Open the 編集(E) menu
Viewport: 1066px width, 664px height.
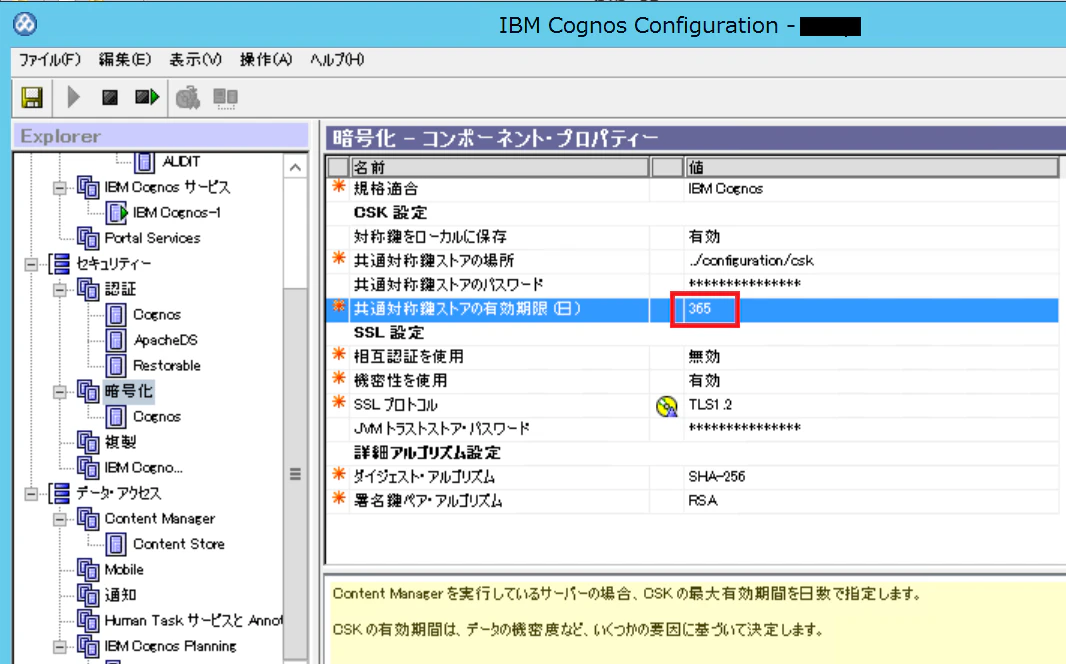coord(124,60)
